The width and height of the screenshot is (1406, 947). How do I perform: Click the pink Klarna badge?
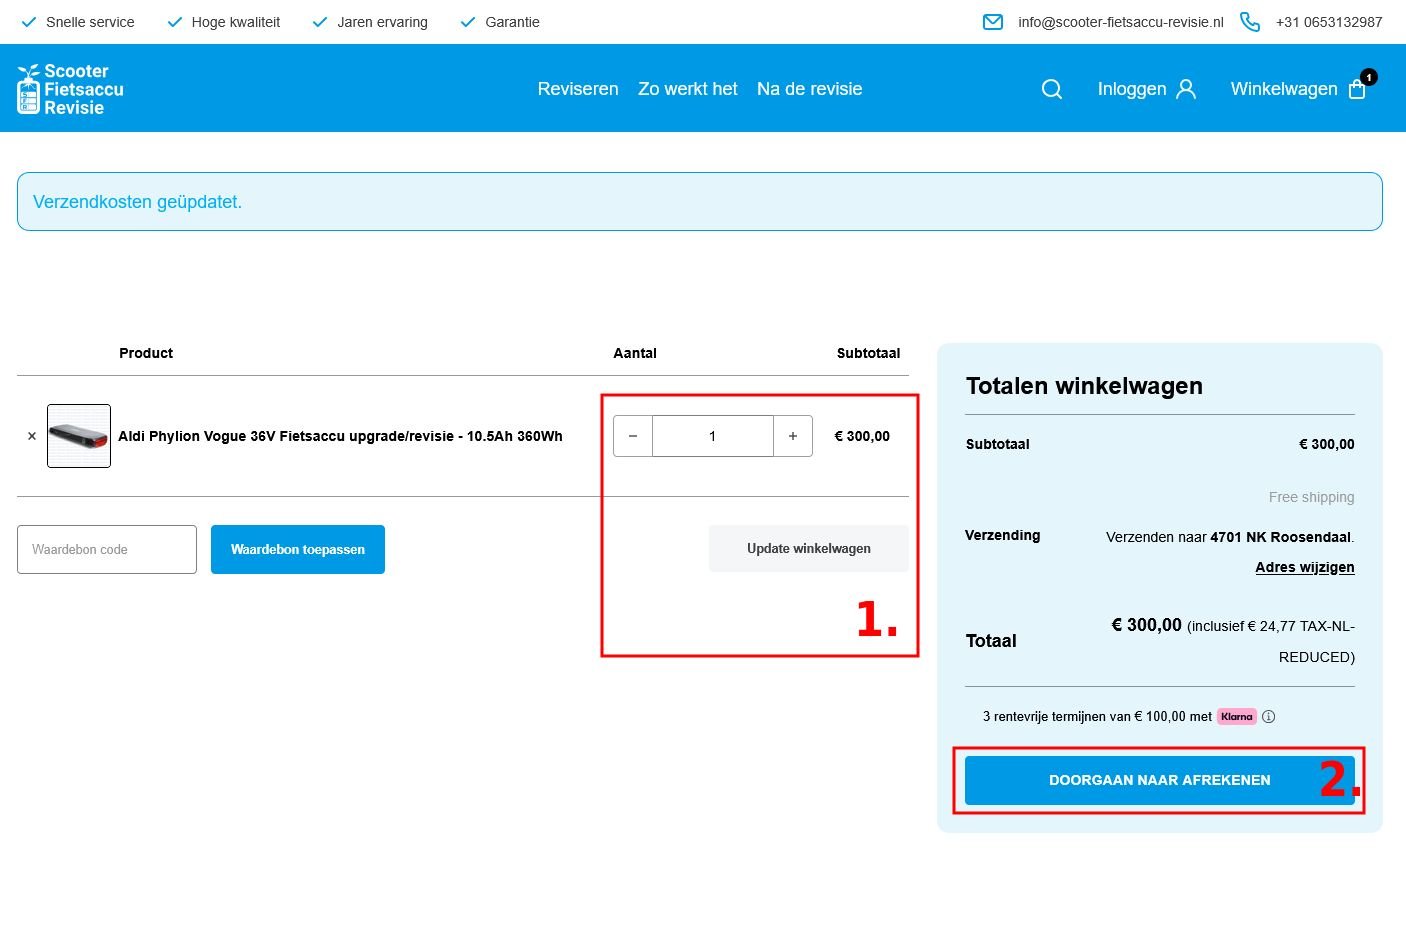coord(1236,717)
